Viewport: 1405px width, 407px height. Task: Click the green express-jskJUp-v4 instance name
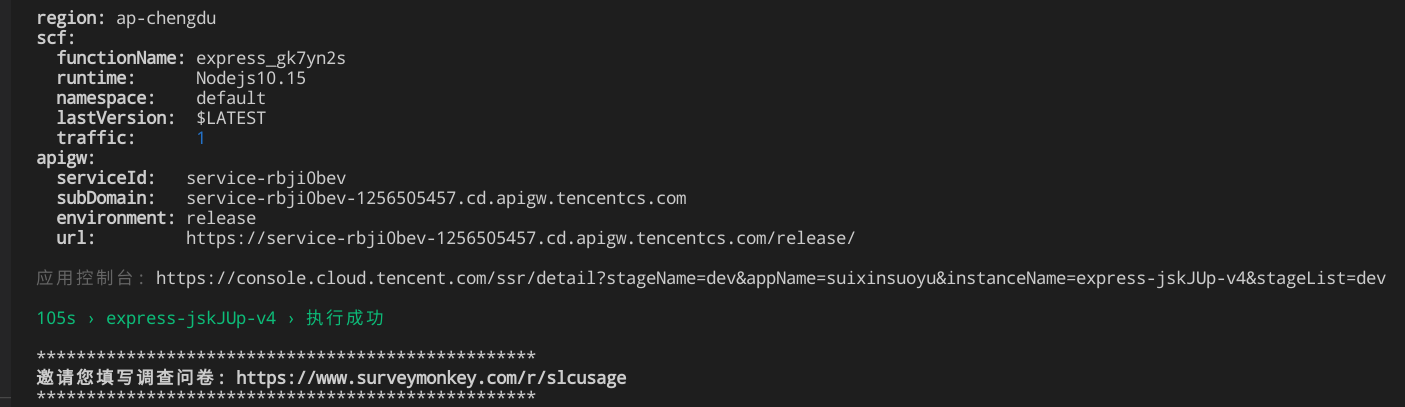coord(191,318)
